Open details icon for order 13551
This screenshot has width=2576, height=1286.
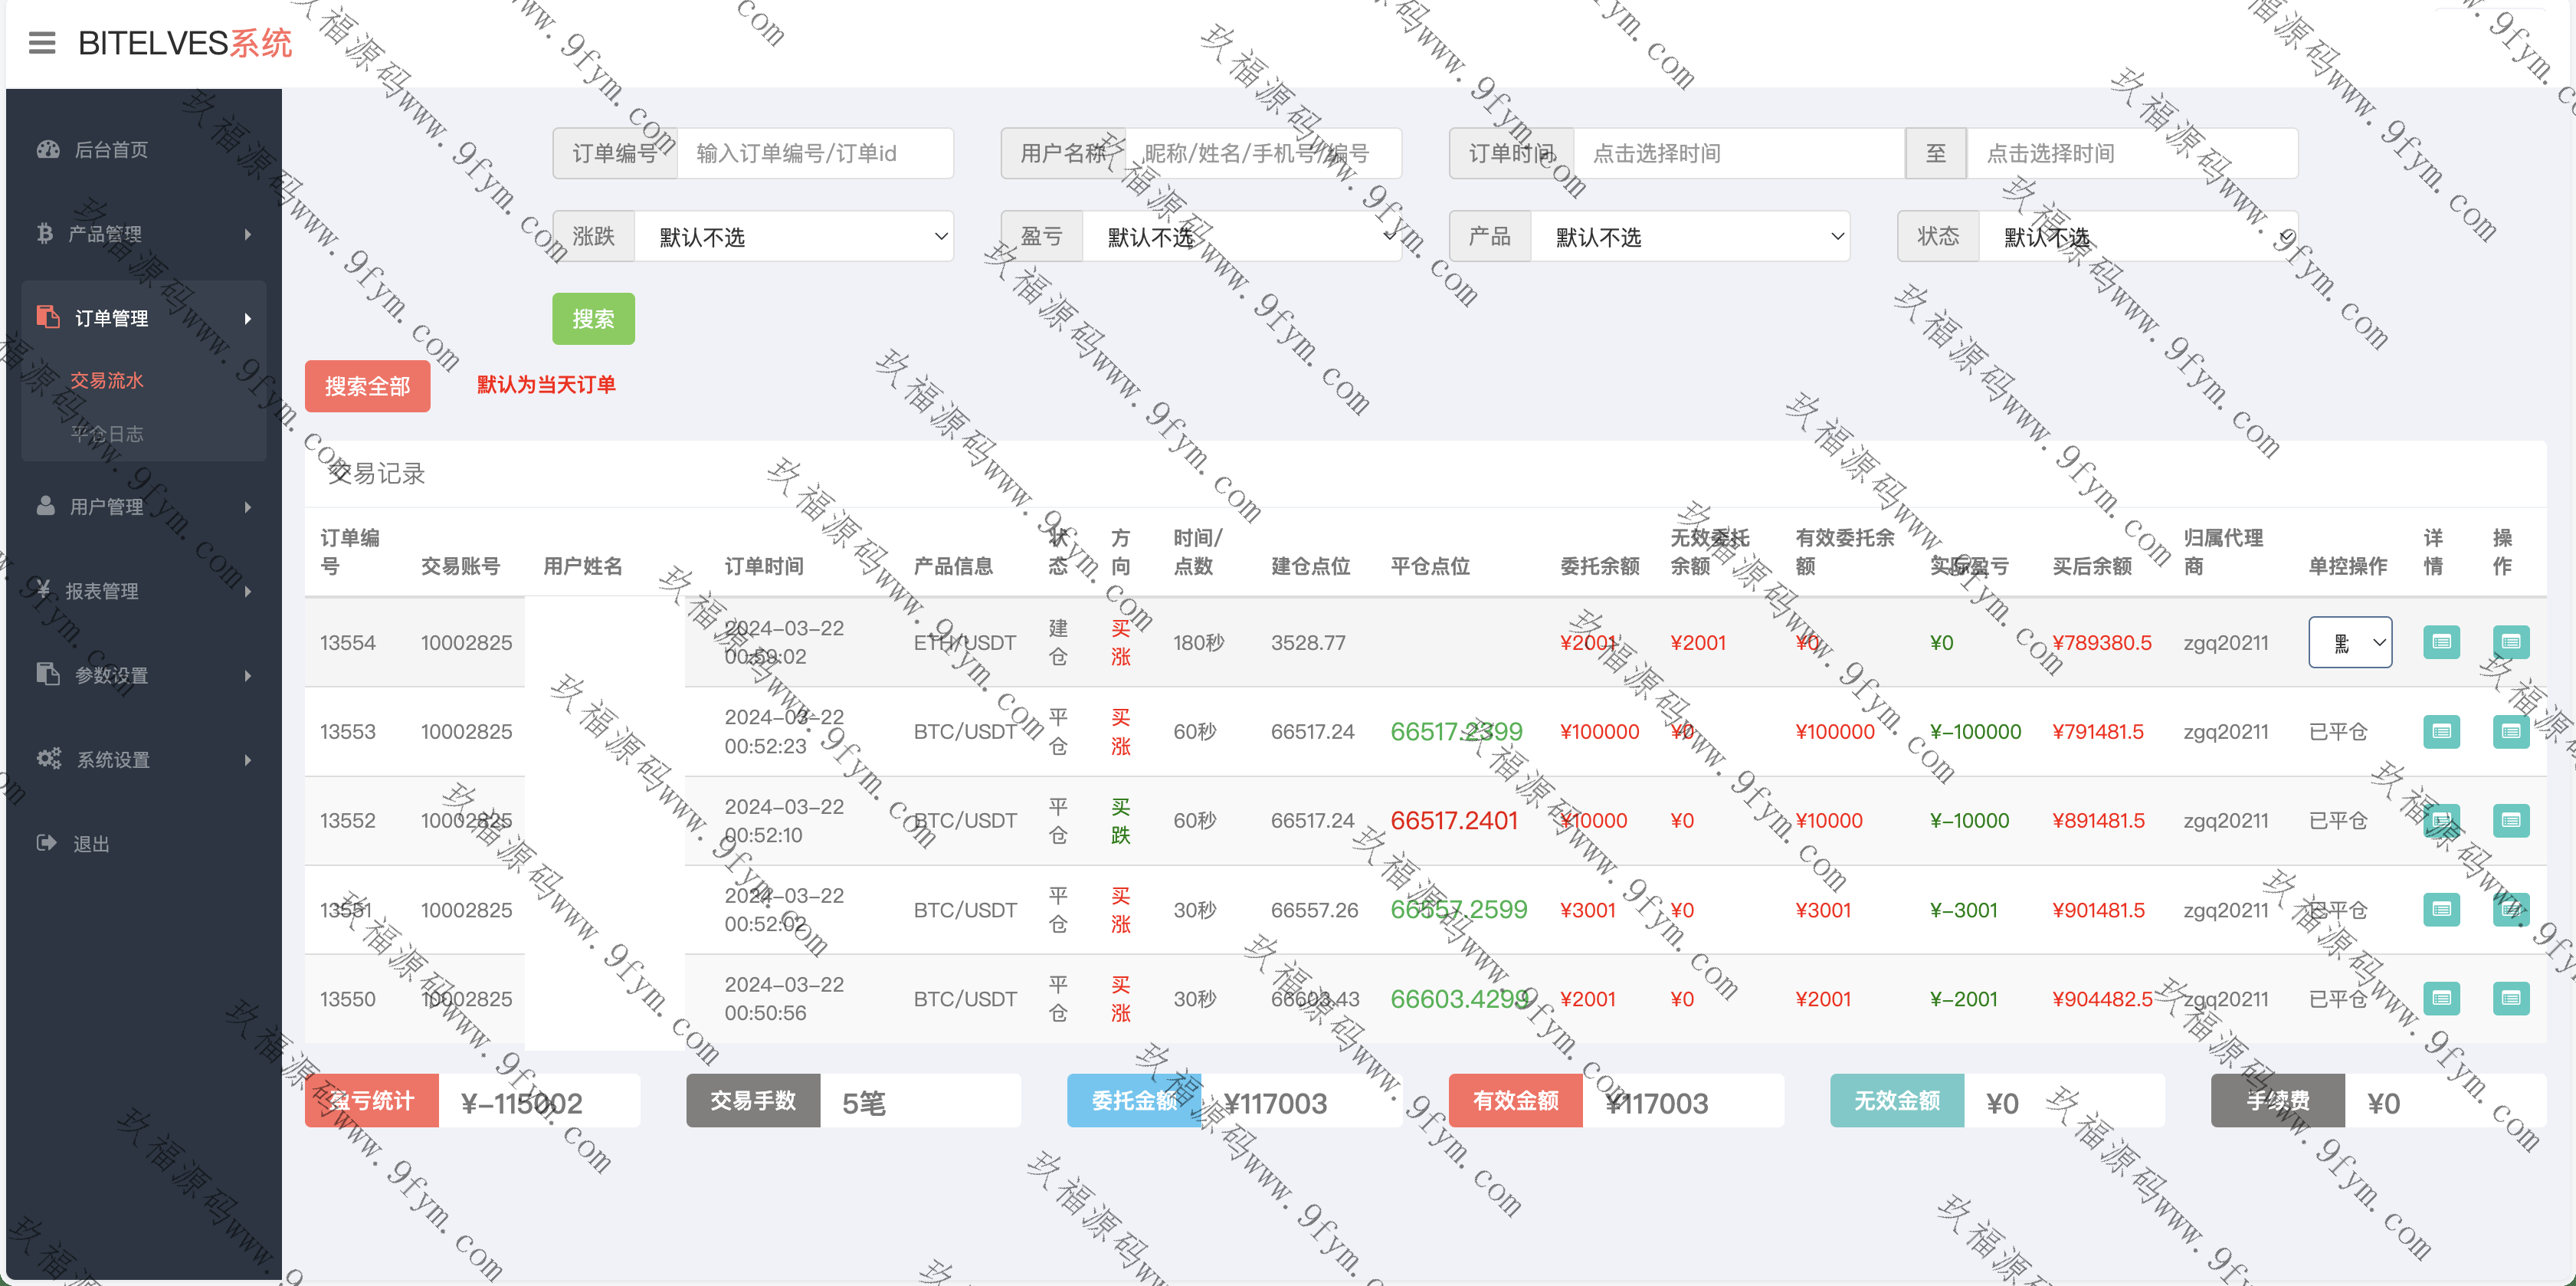click(2440, 910)
